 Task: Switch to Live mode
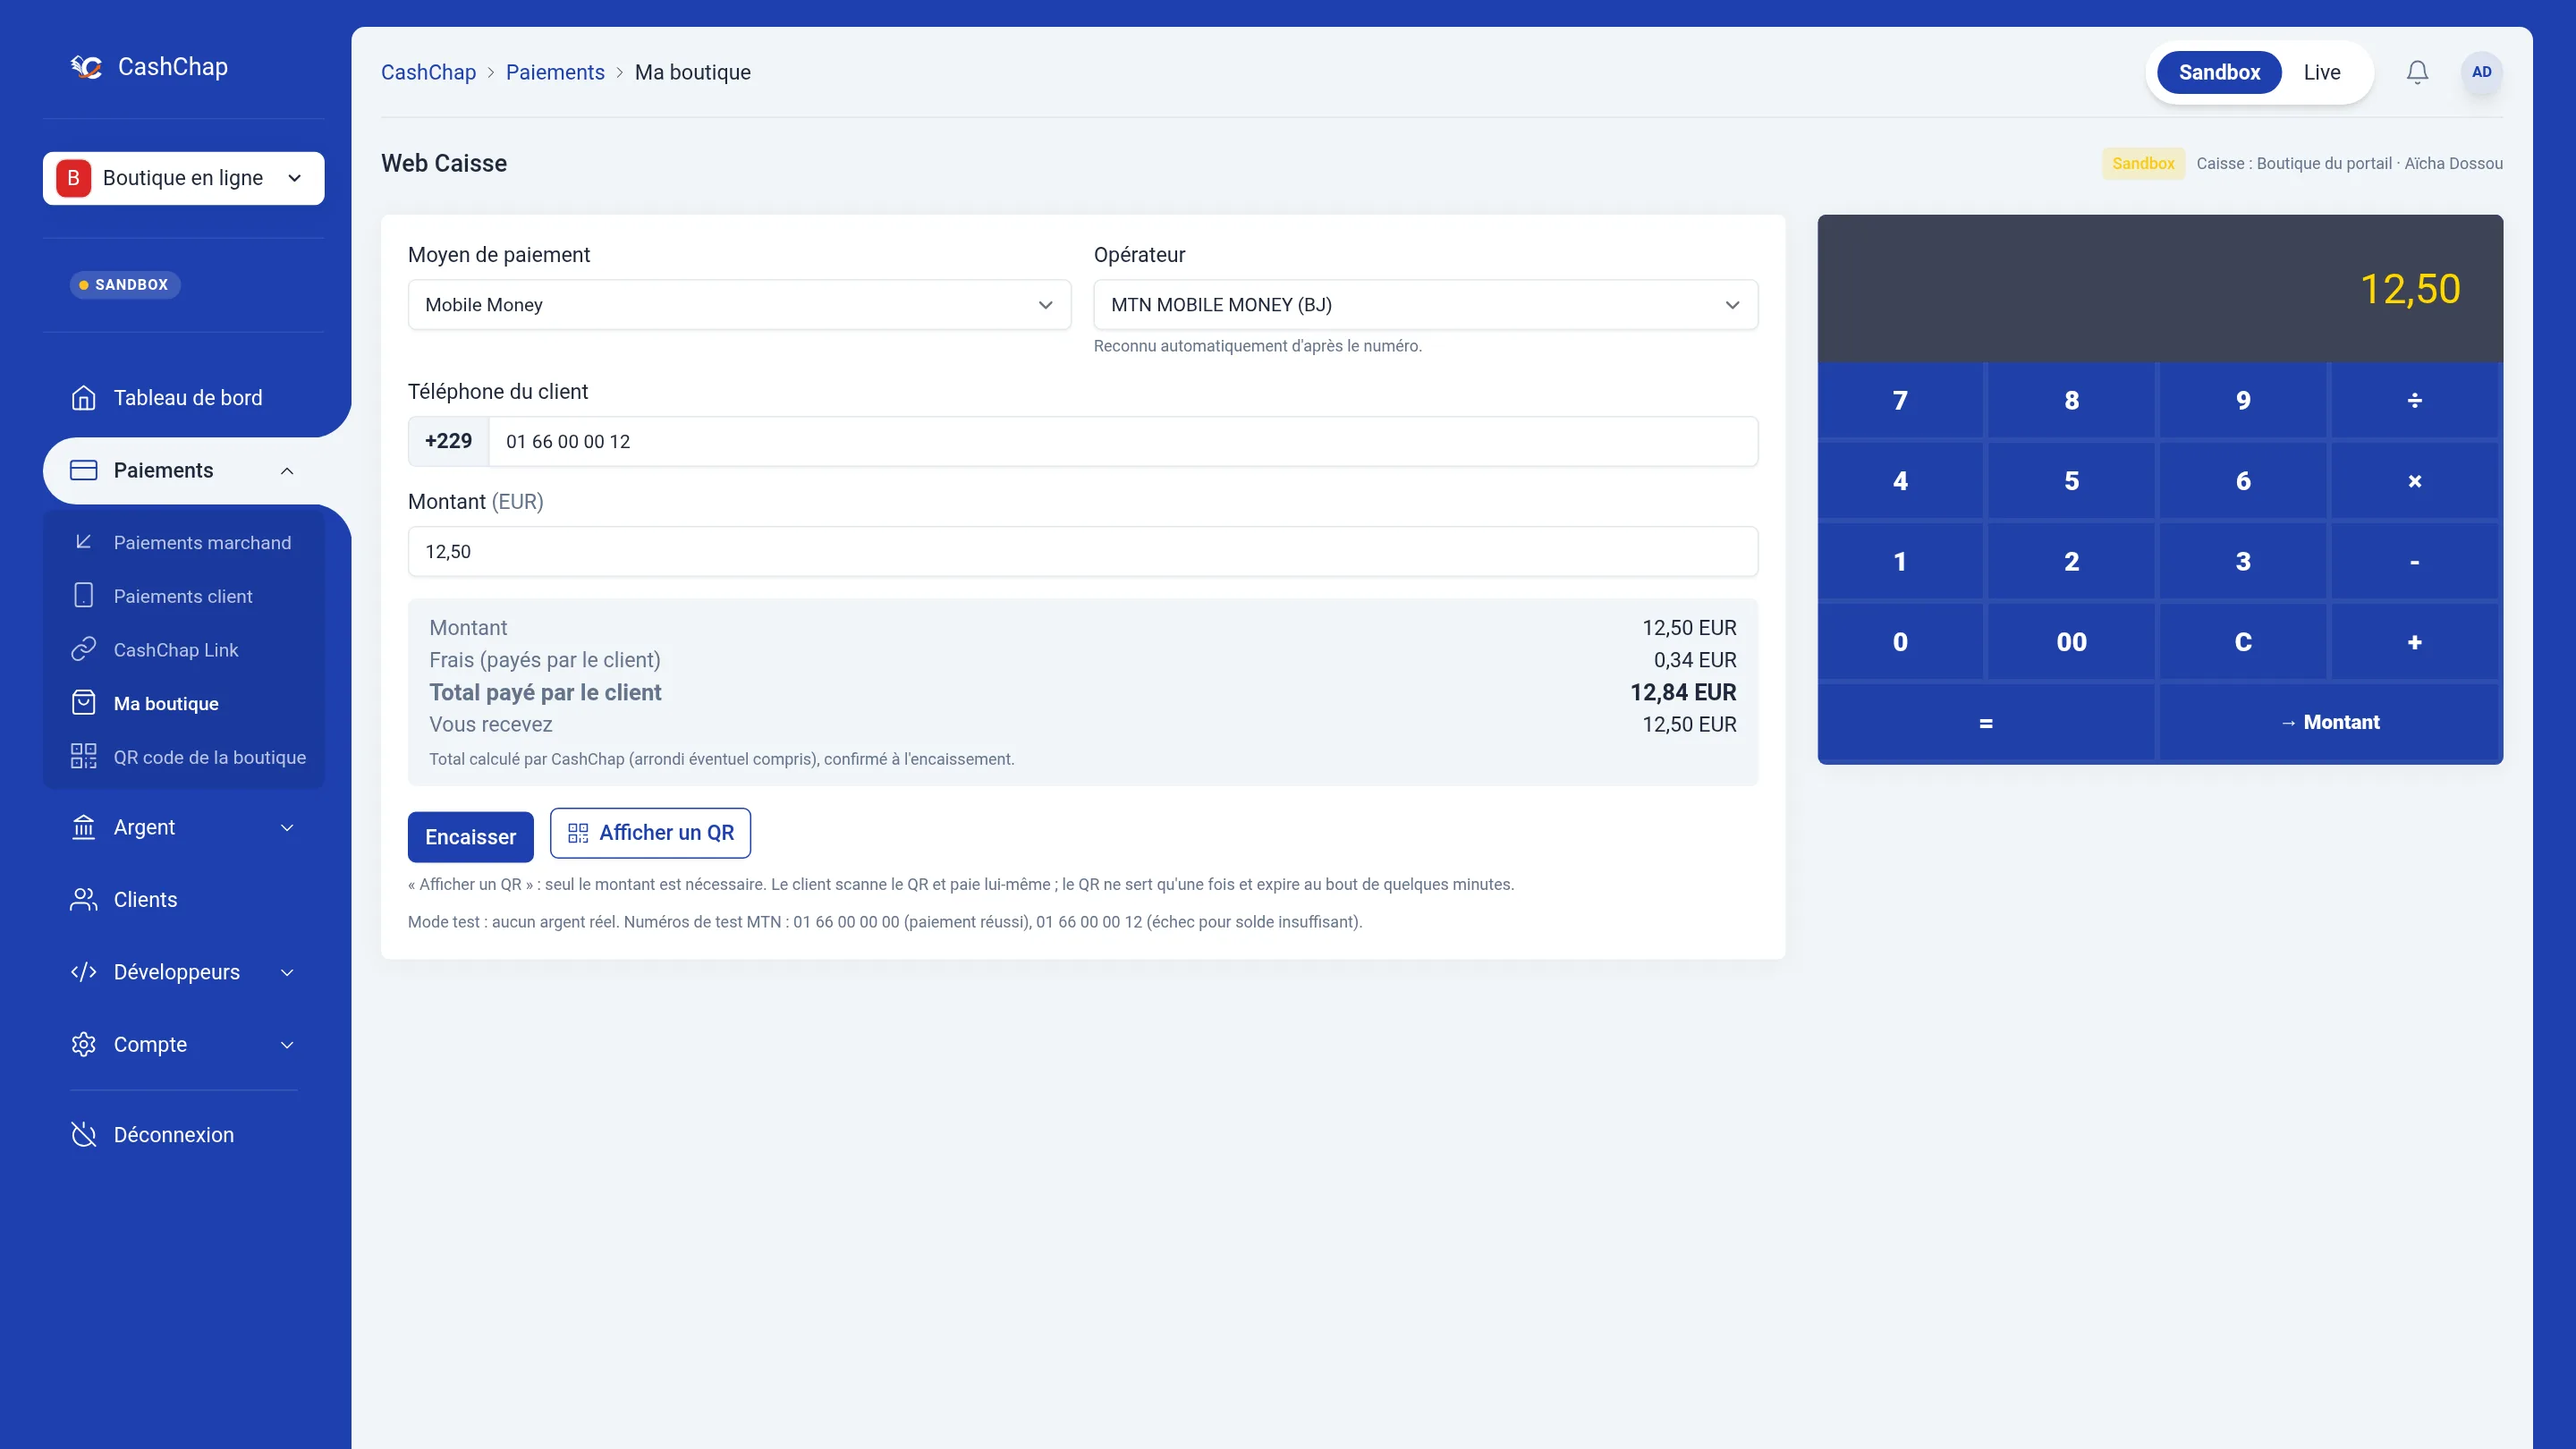pyautogui.click(x=2322, y=72)
